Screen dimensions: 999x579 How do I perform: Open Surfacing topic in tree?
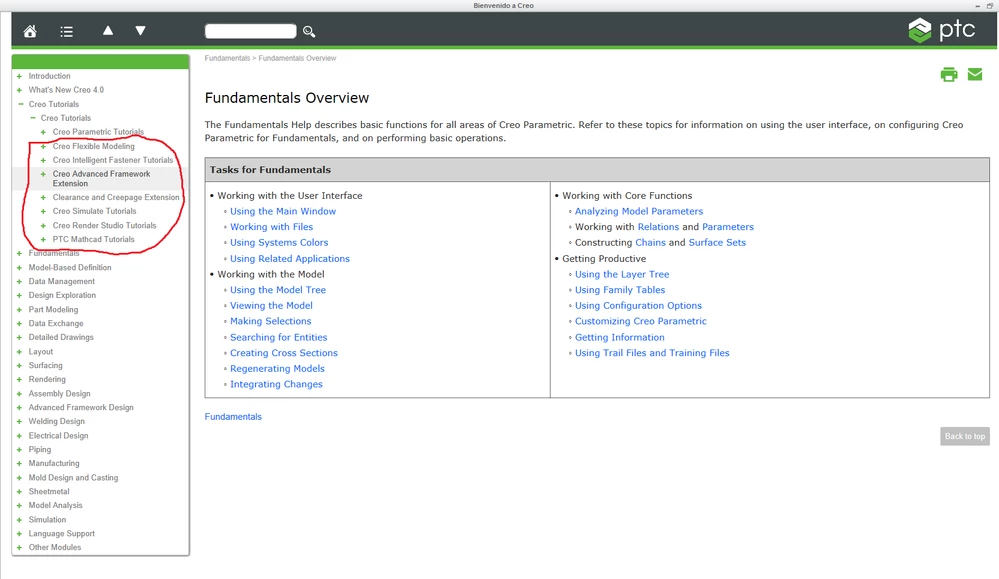[45, 365]
